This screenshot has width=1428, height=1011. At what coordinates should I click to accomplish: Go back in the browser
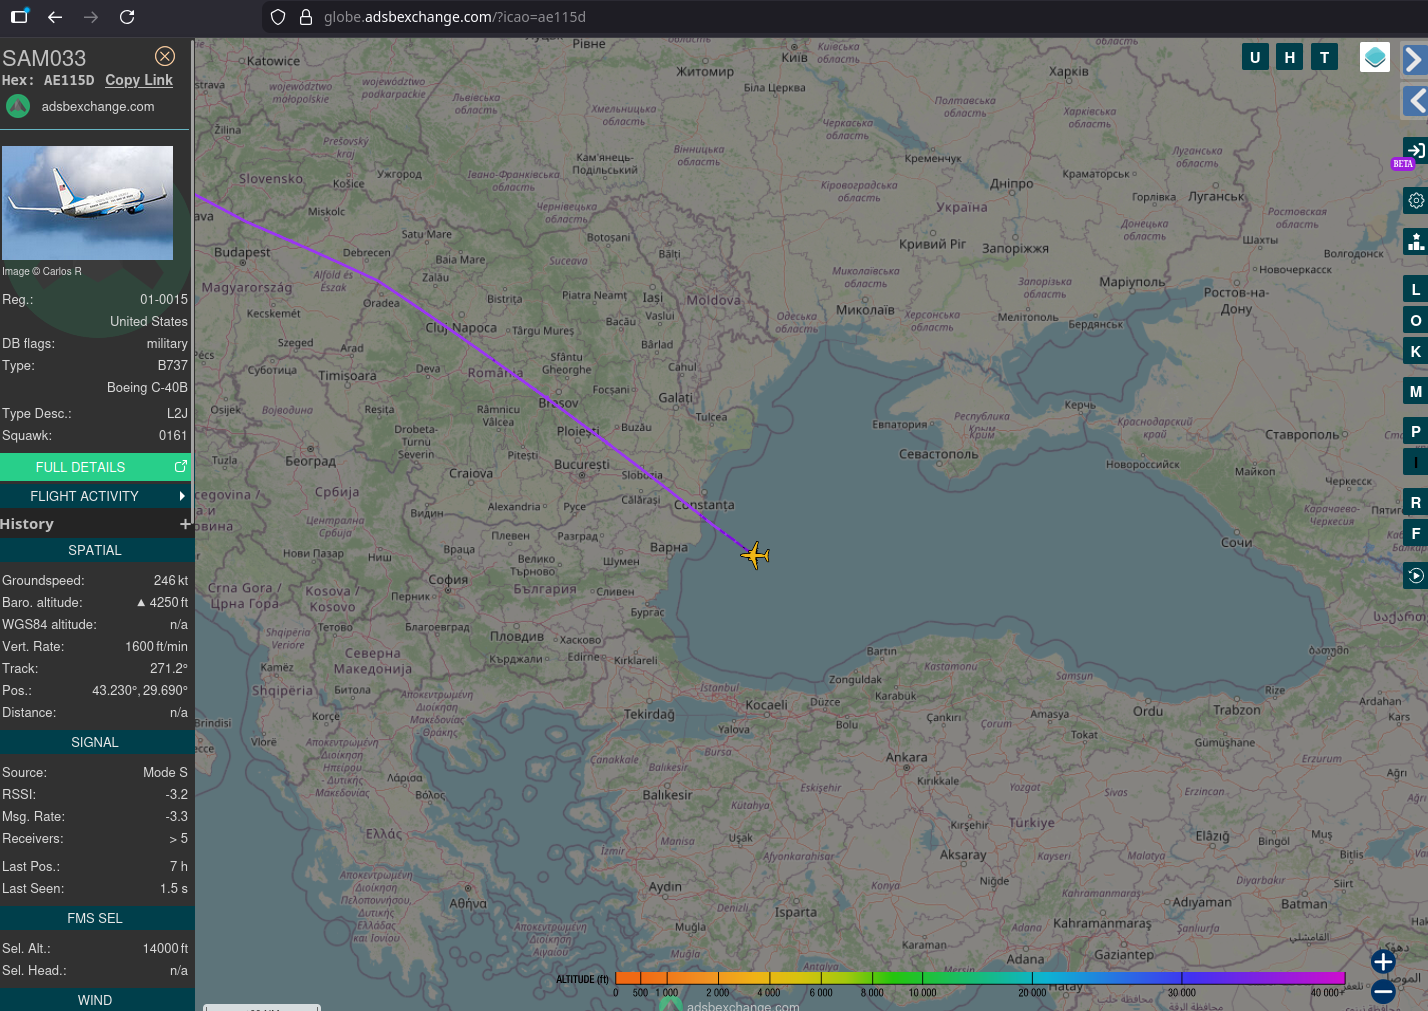[x=55, y=17]
